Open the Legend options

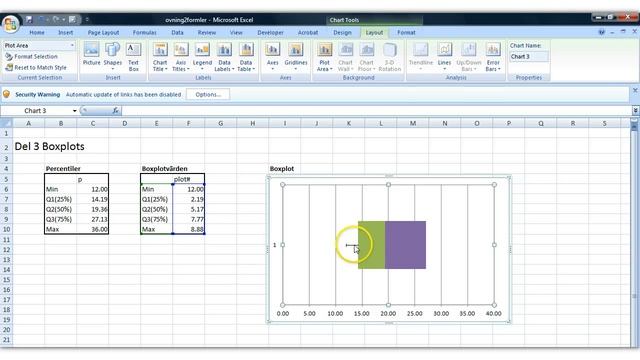click(x=202, y=56)
